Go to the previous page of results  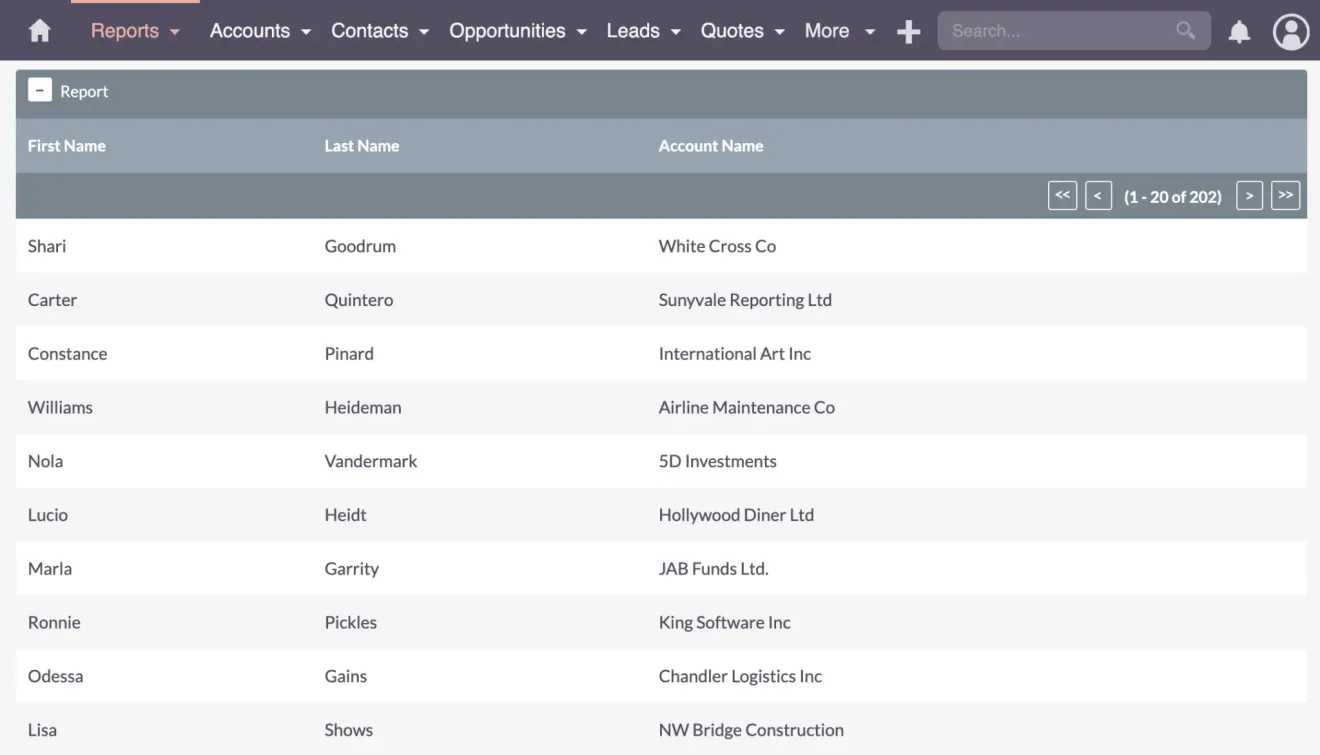tap(1098, 195)
